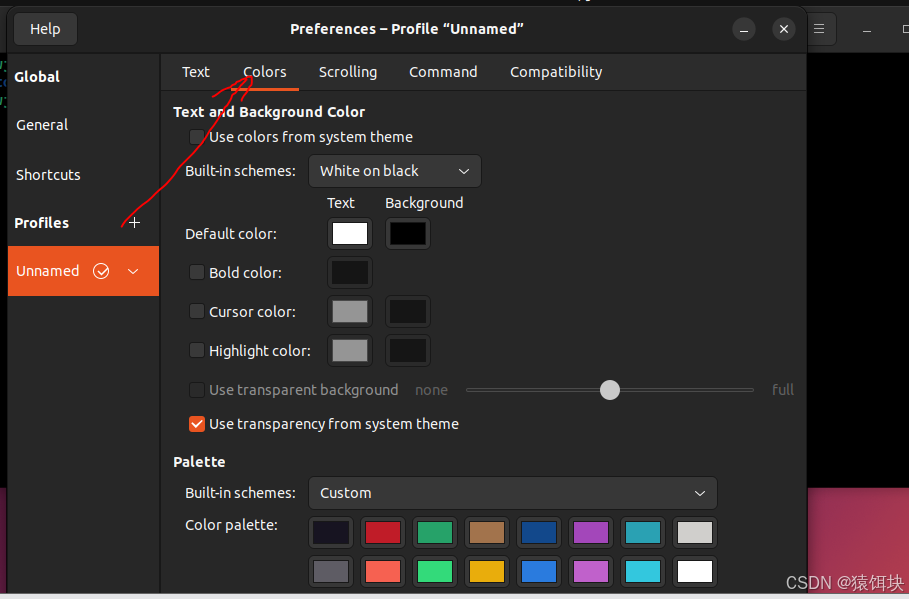Open the Unnamed profile arrow menu

[133, 271]
